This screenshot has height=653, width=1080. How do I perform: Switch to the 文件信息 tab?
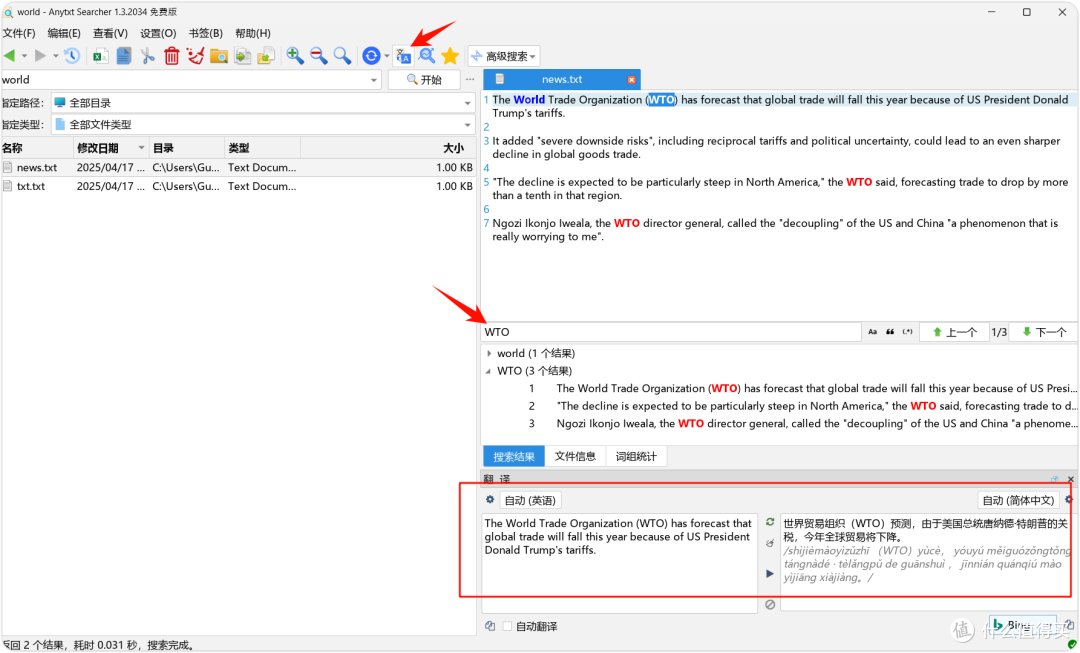click(575, 456)
